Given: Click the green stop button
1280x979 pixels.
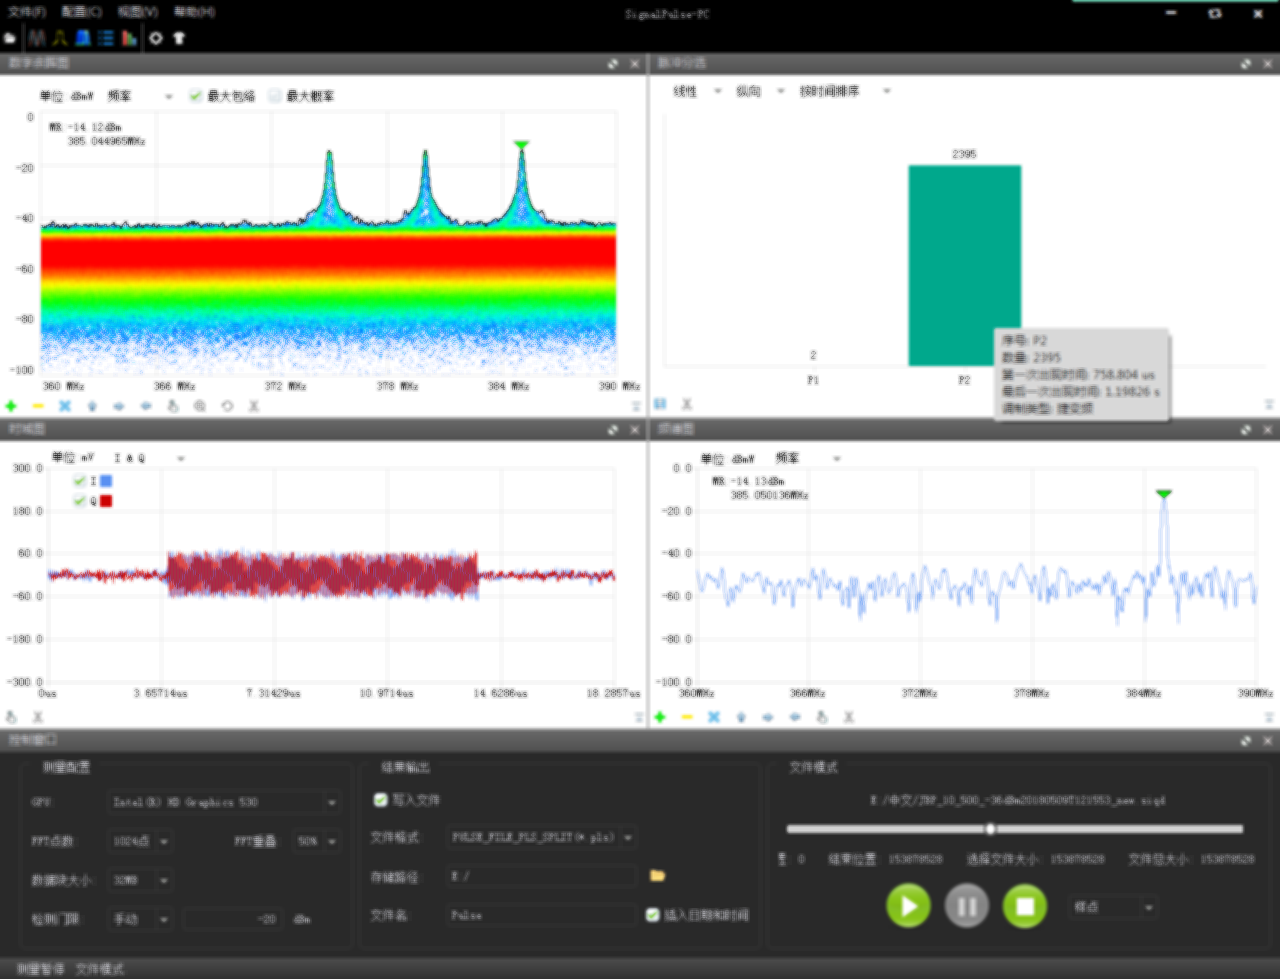Looking at the screenshot, I should [1025, 906].
